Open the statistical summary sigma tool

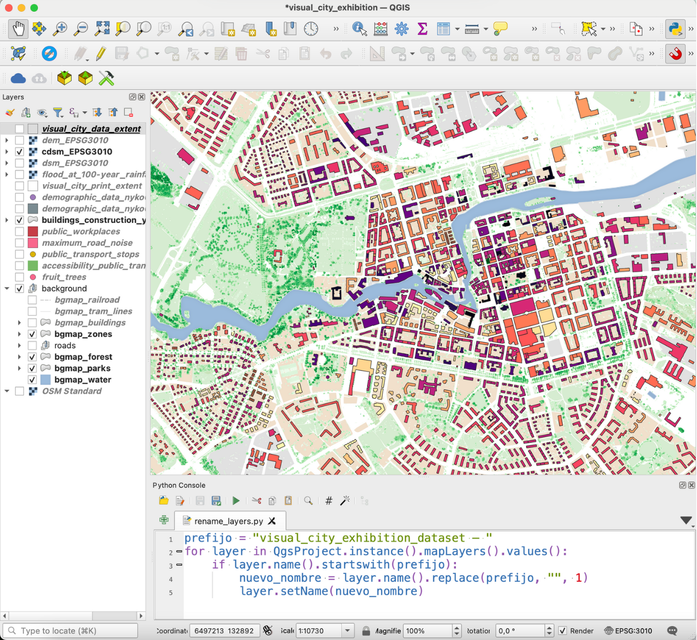coord(422,29)
